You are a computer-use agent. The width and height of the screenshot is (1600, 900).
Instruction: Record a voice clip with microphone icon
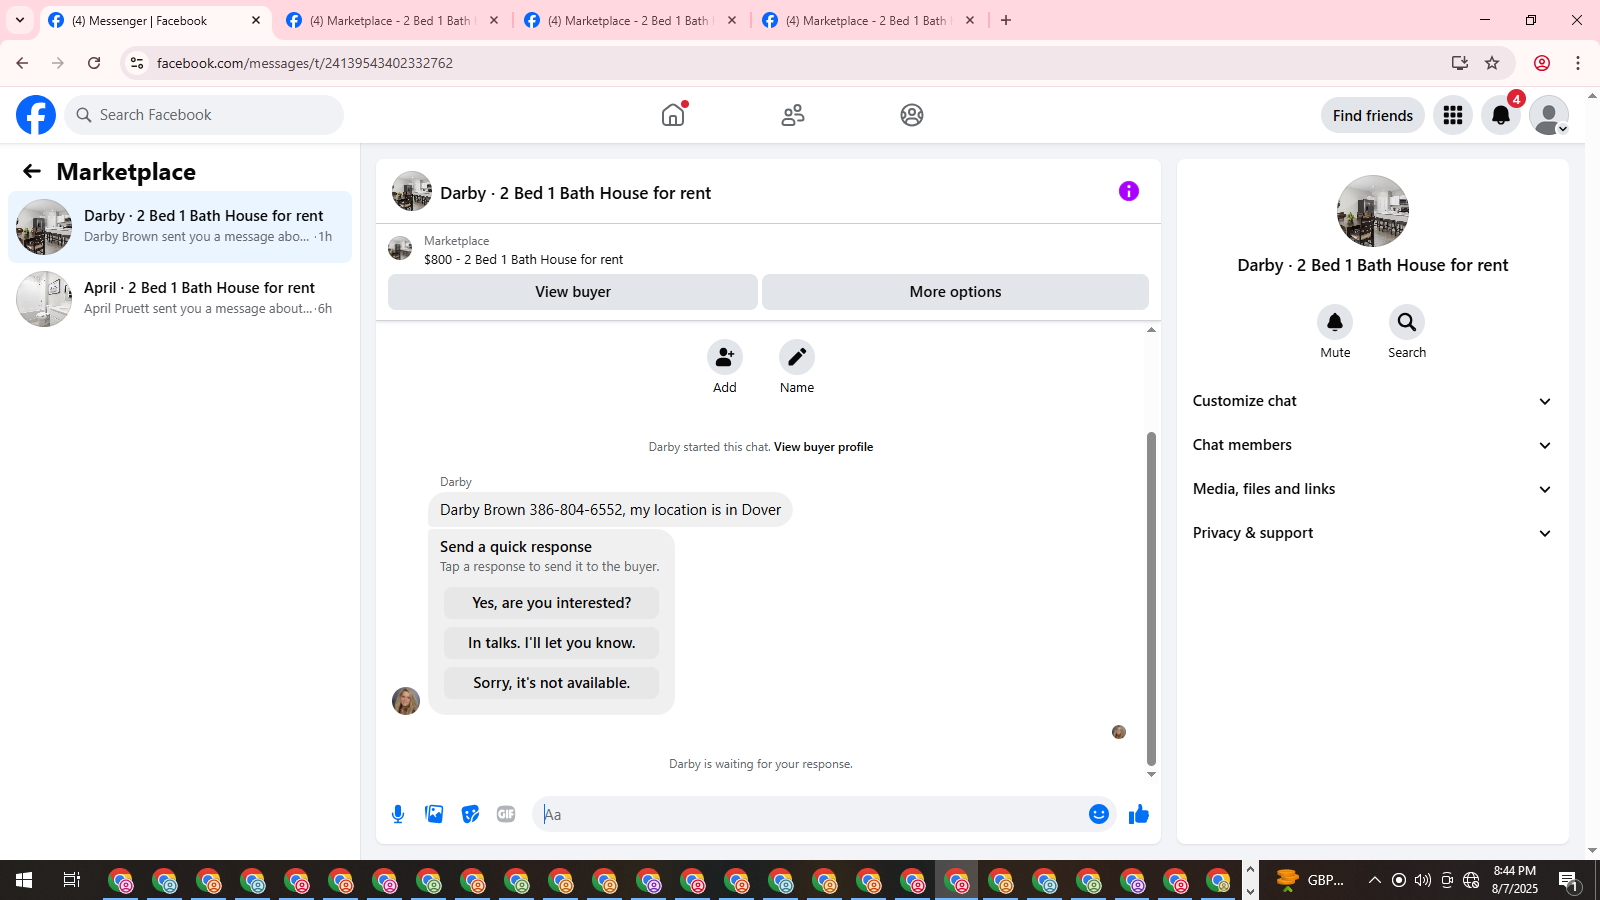click(398, 814)
